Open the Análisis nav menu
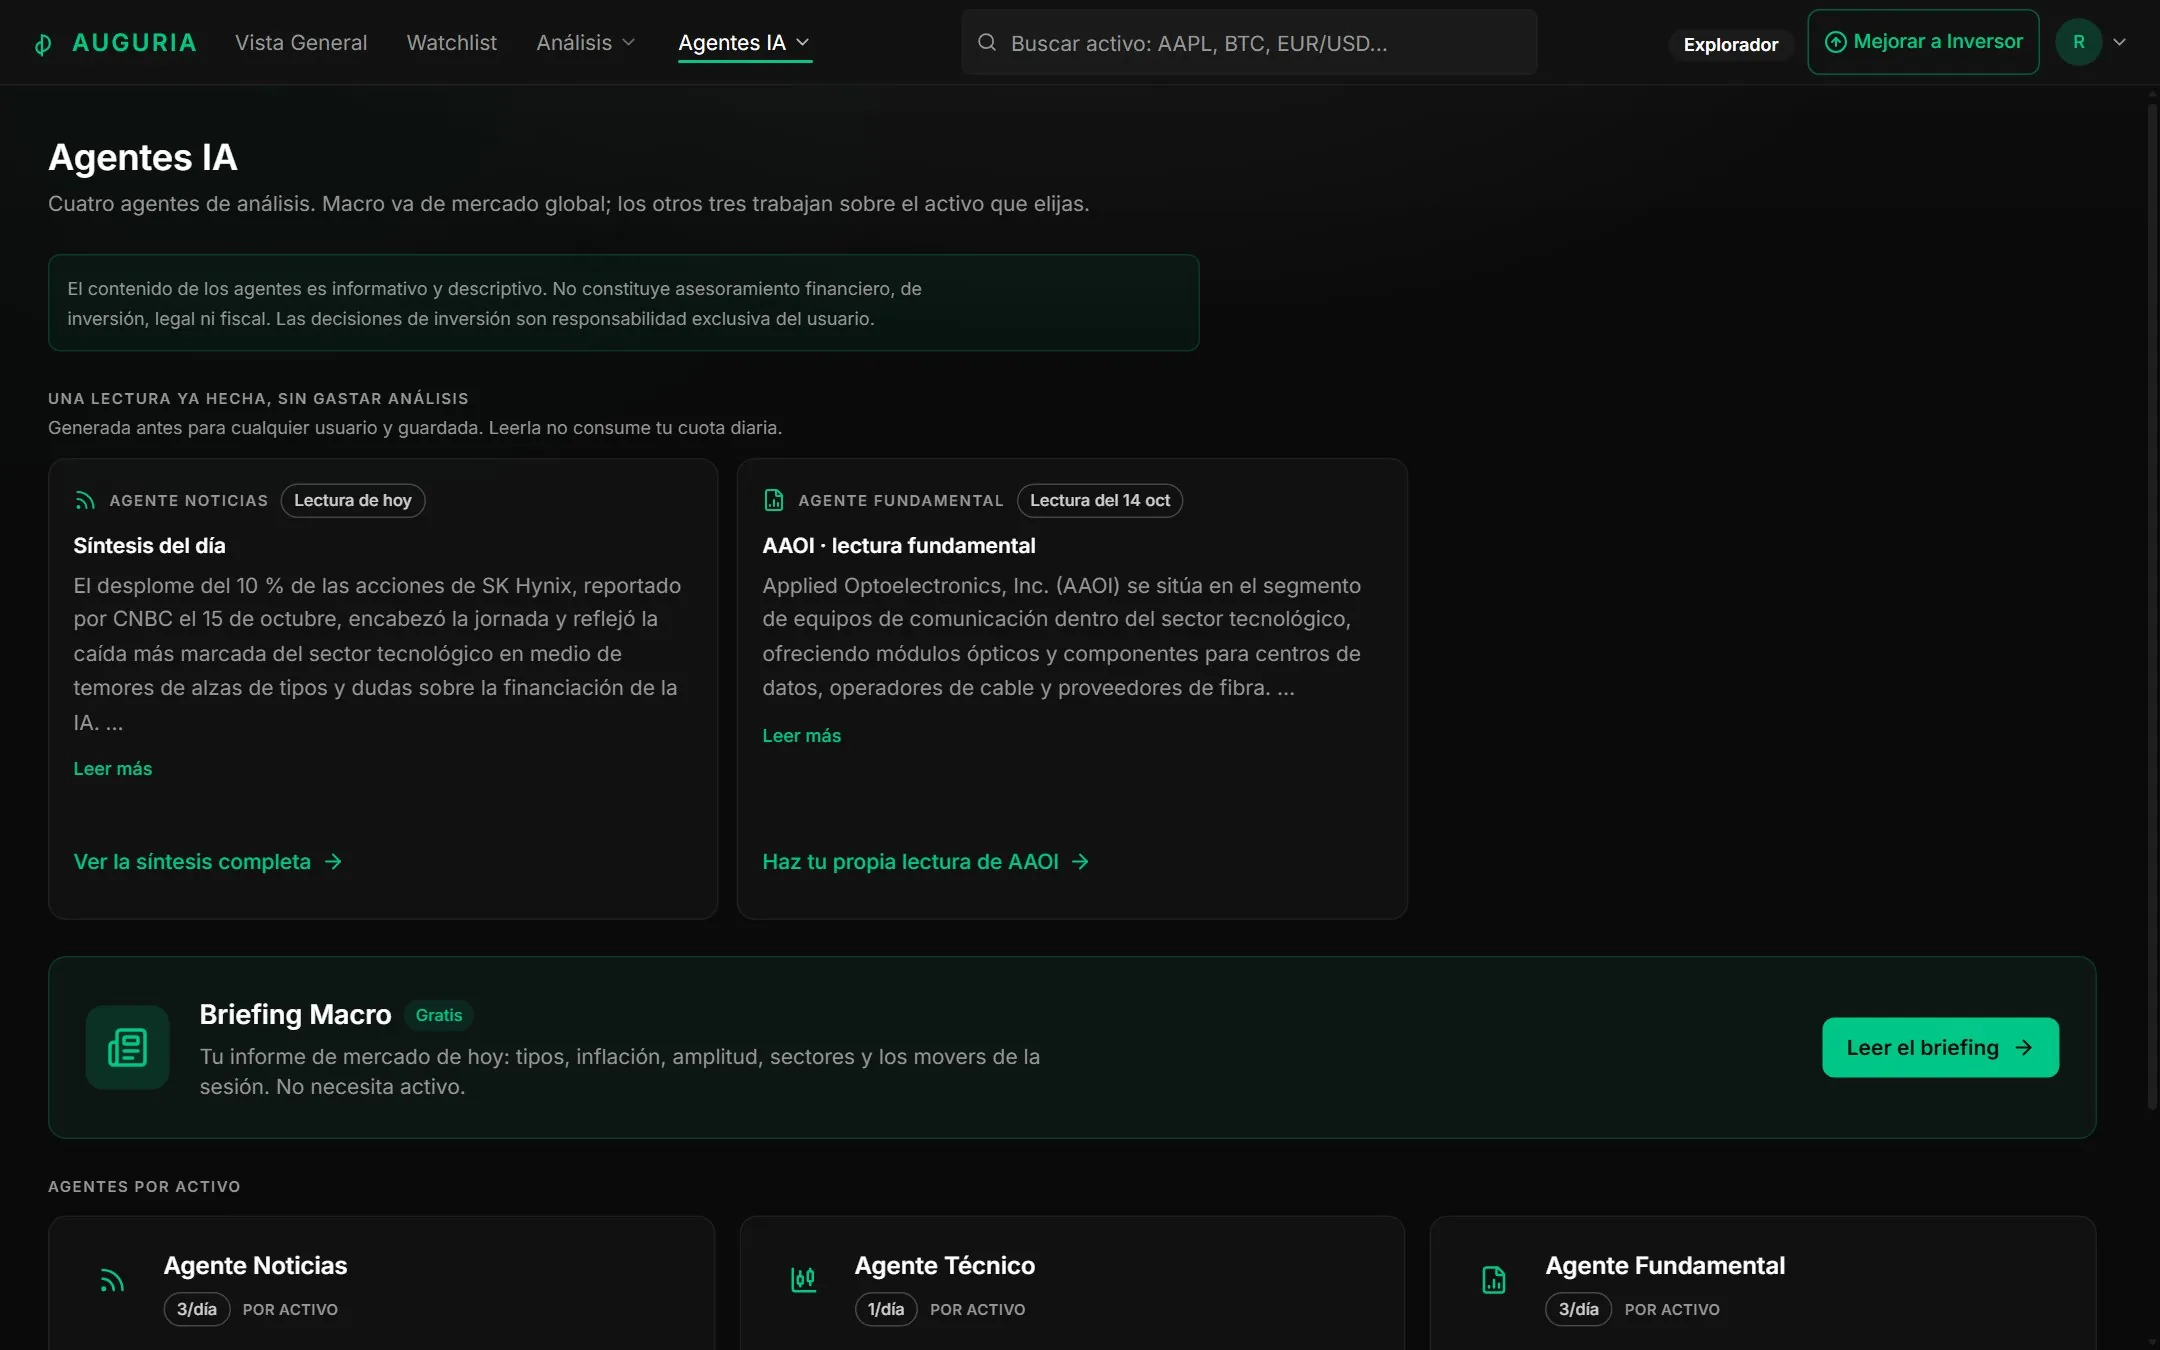Viewport: 2160px width, 1350px height. (x=586, y=43)
